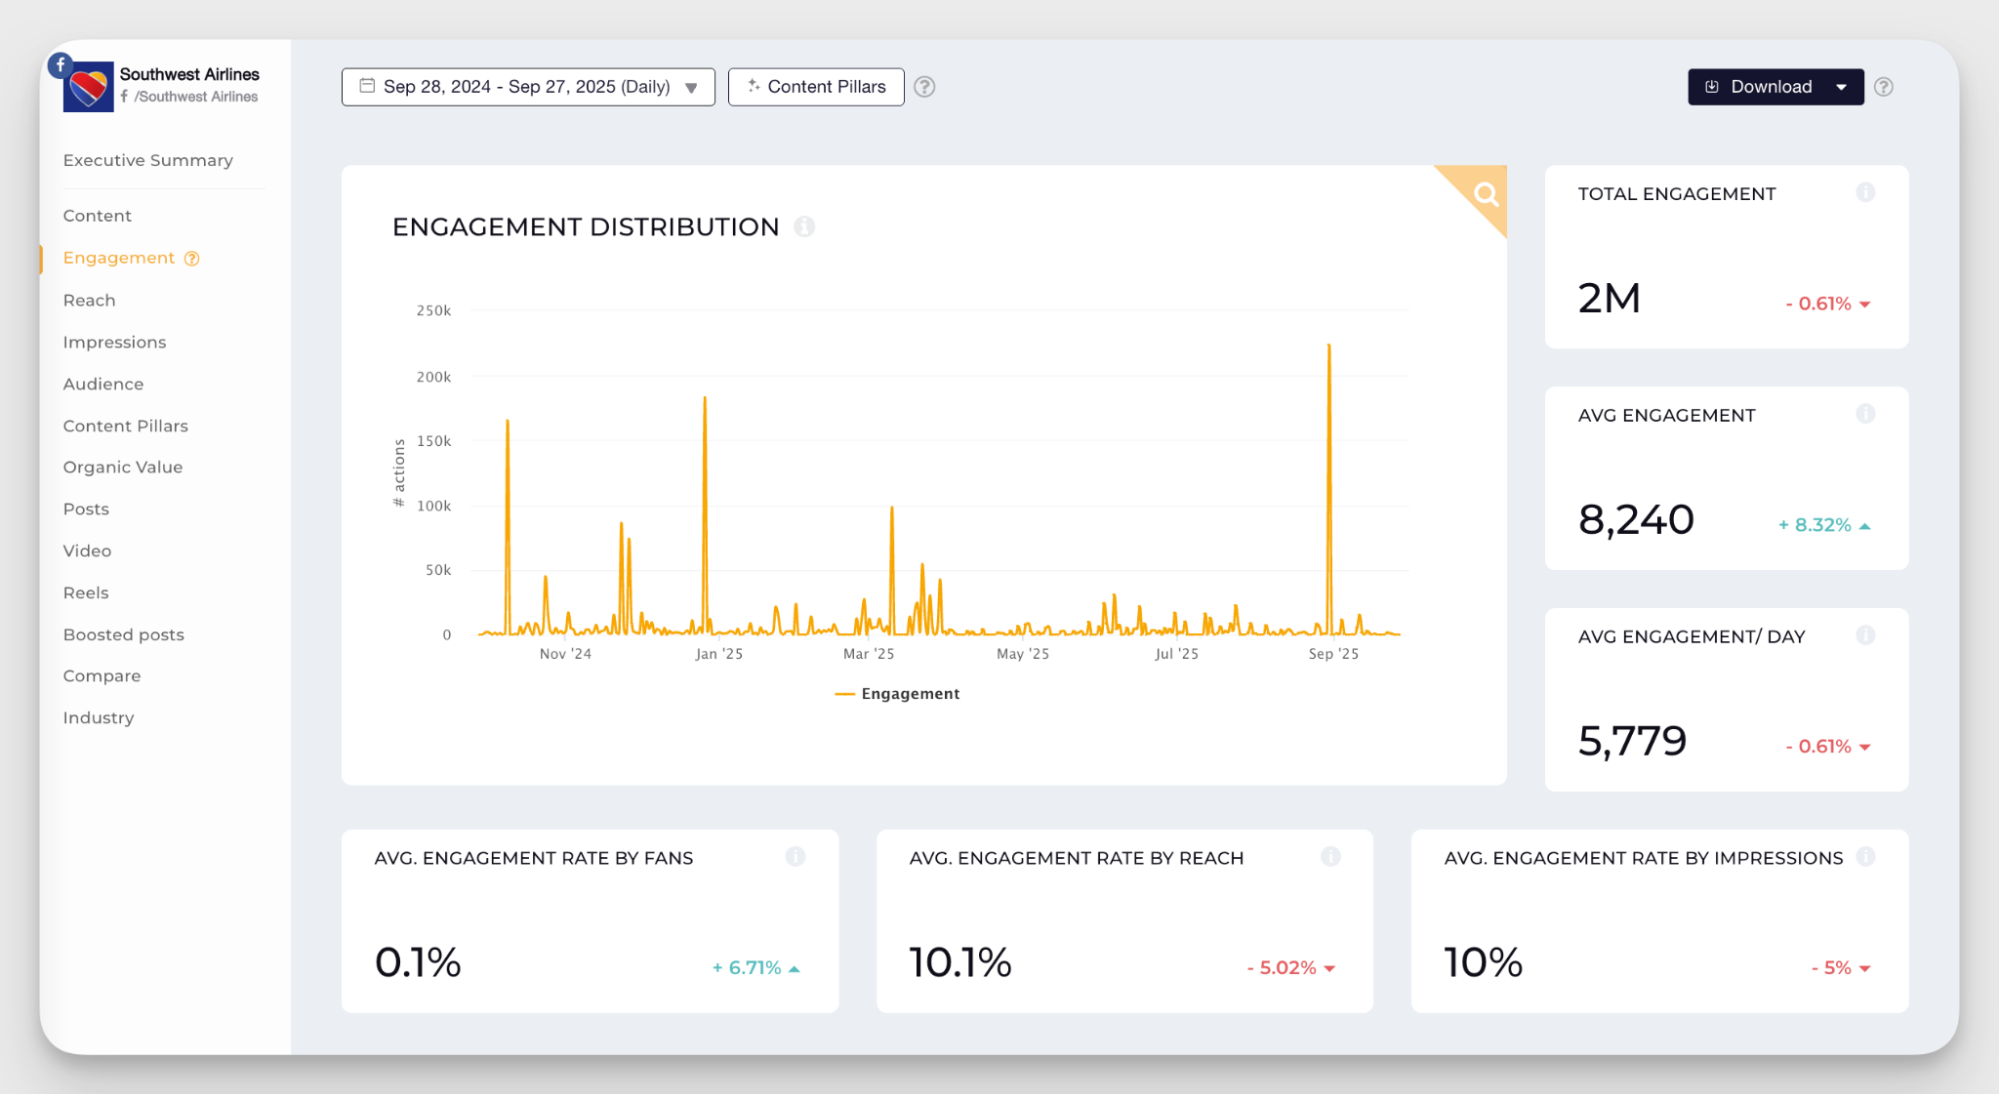
Task: Click the help icon next to Content Pillars
Action: pyautogui.click(x=925, y=87)
